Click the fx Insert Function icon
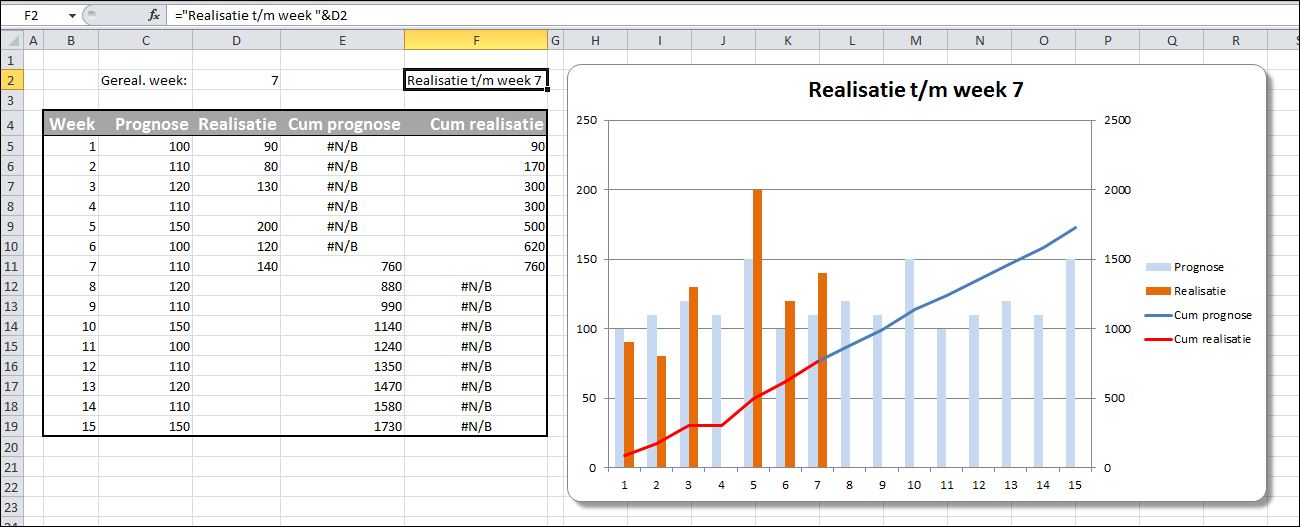 pos(153,16)
